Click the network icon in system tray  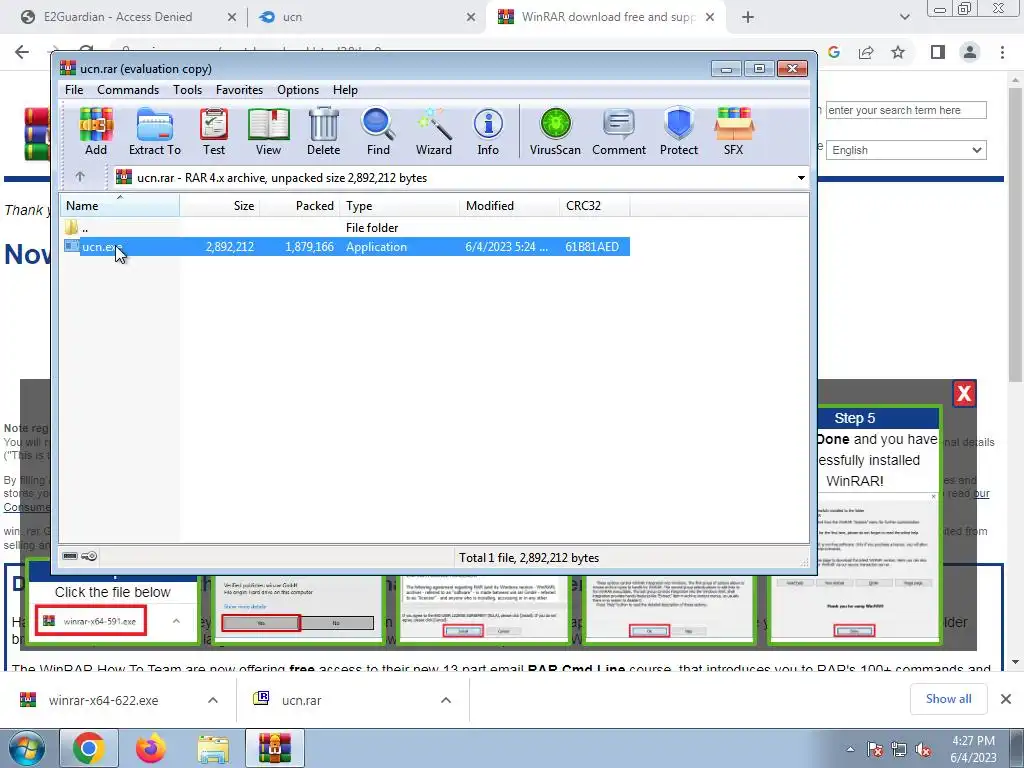click(x=899, y=750)
